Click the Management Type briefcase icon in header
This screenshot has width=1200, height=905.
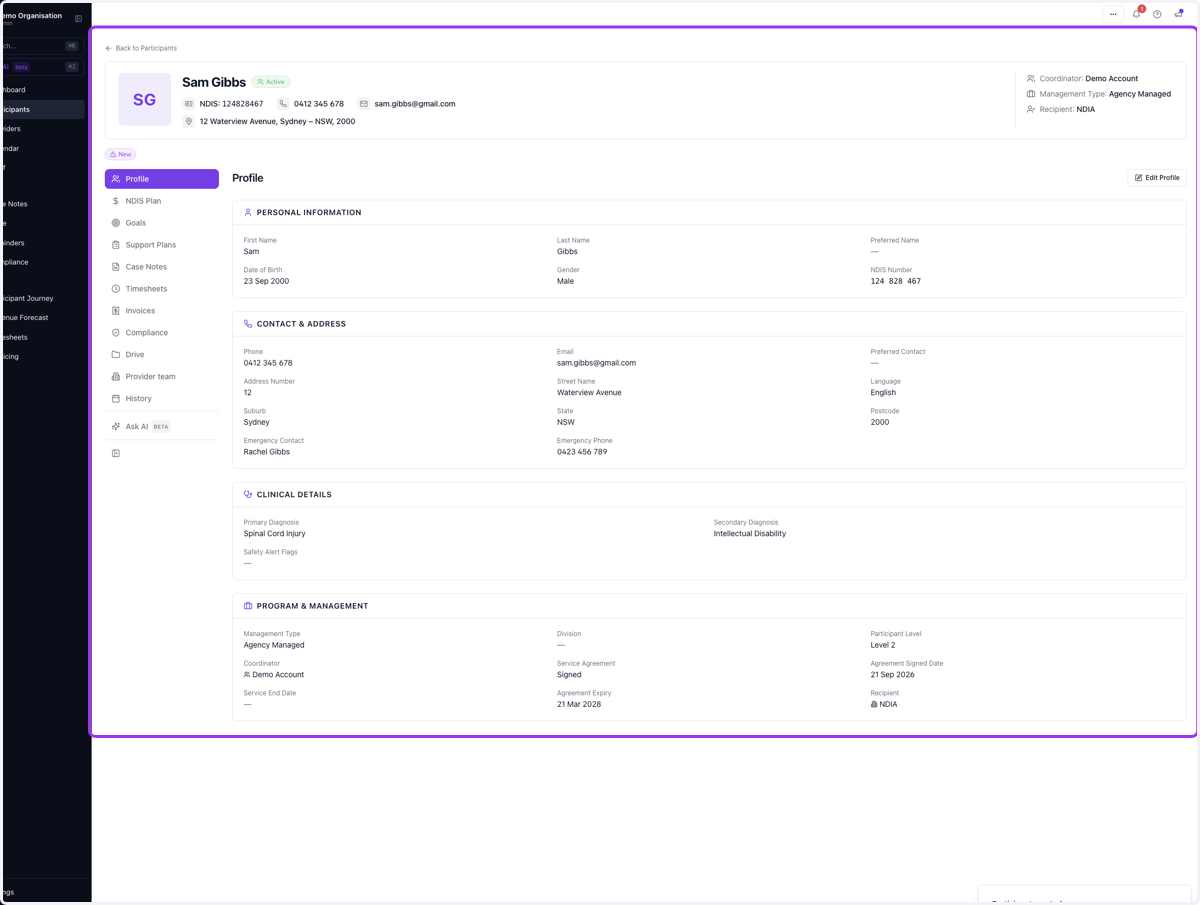click(x=1031, y=94)
